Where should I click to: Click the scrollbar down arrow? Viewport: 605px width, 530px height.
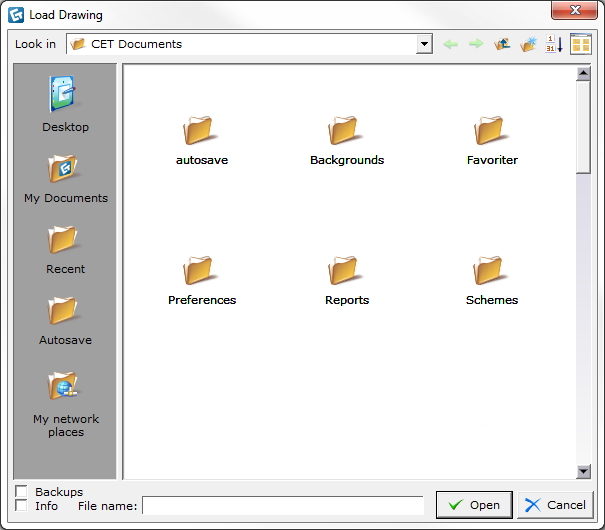pyautogui.click(x=583, y=471)
